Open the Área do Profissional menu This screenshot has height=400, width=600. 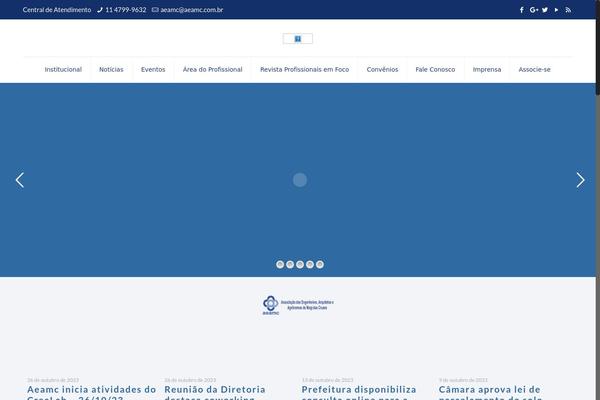[212, 69]
